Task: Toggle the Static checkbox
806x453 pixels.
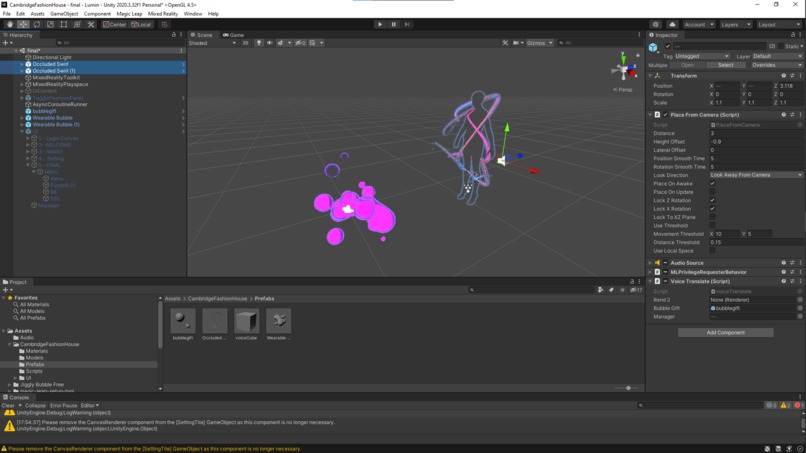Action: pyautogui.click(x=780, y=46)
